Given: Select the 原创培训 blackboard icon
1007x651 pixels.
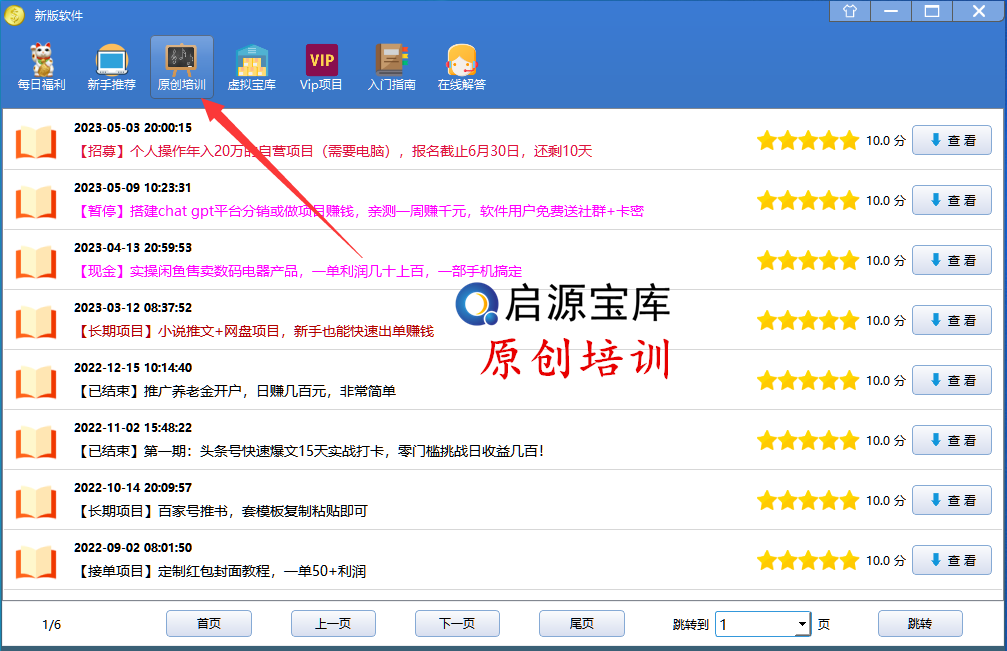Looking at the screenshot, I should point(182,67).
